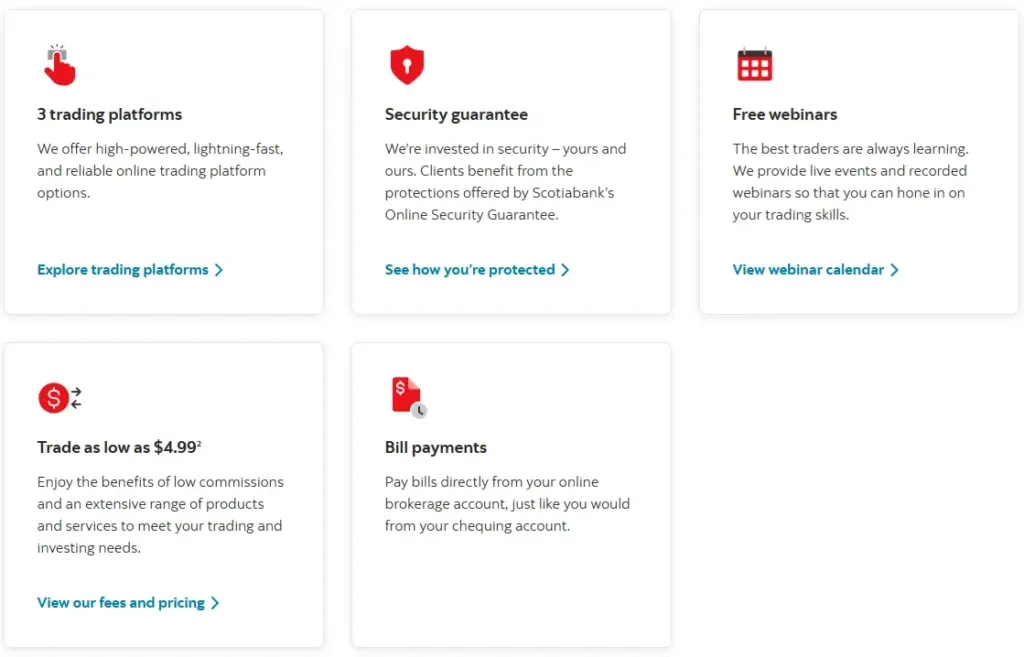Click the bill payments document icon
This screenshot has height=657, width=1024.
408,397
